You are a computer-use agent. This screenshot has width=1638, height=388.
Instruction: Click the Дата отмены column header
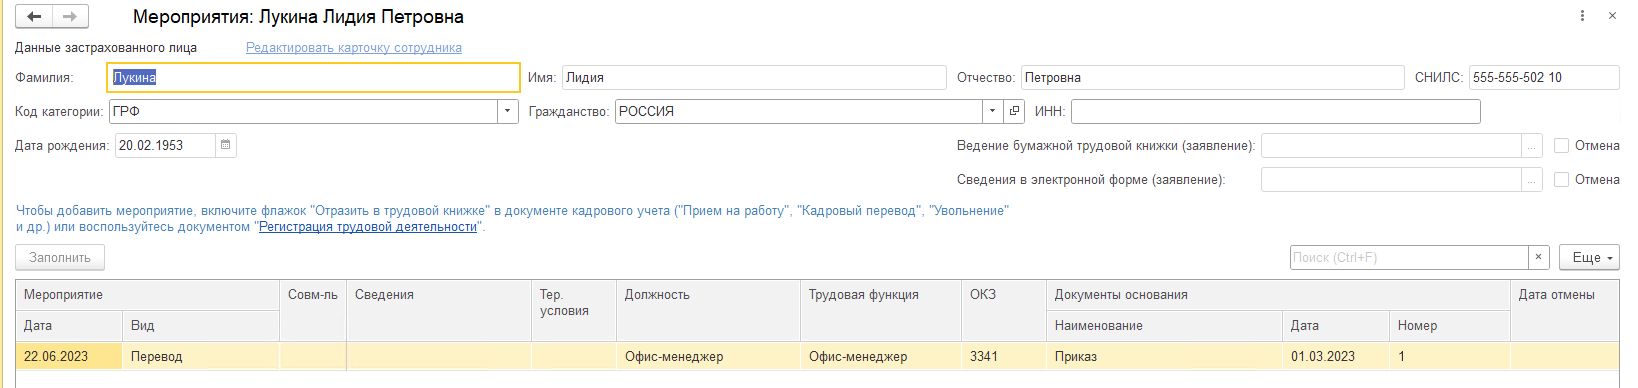[1565, 311]
